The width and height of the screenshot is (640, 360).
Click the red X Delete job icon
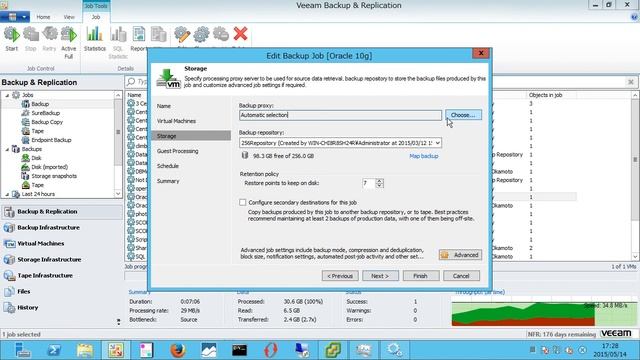(x=240, y=34)
